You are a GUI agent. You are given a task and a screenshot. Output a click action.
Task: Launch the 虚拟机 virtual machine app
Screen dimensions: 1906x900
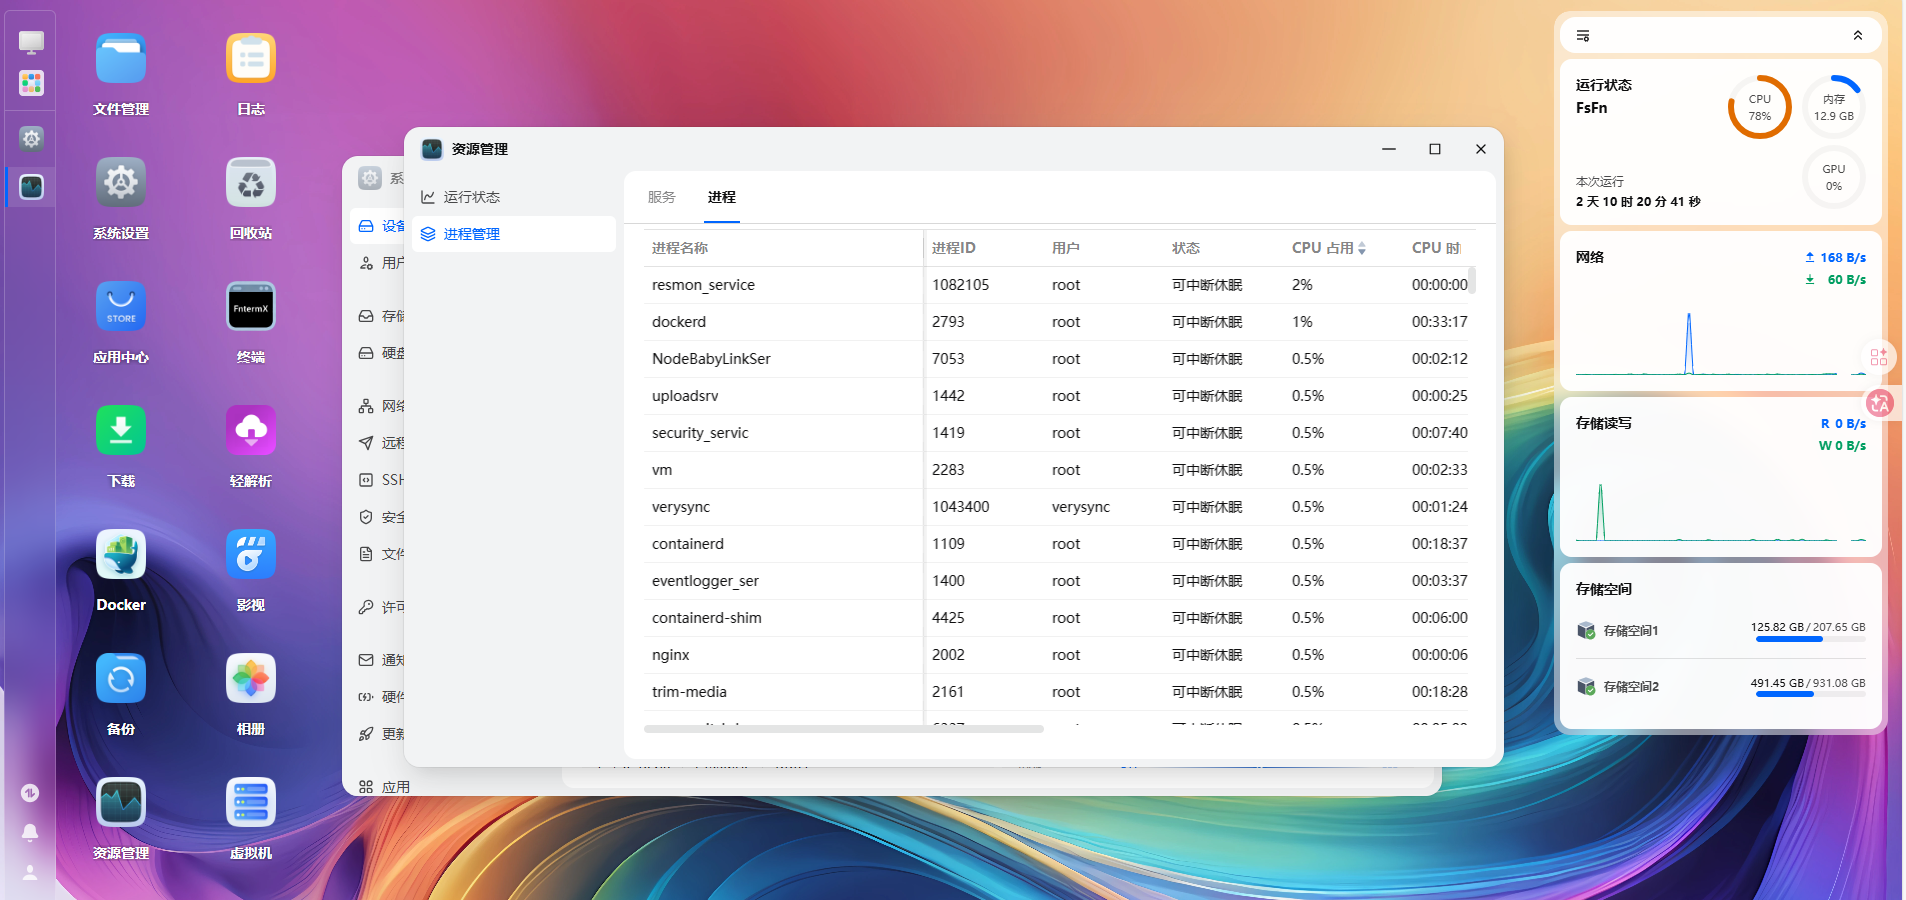250,803
